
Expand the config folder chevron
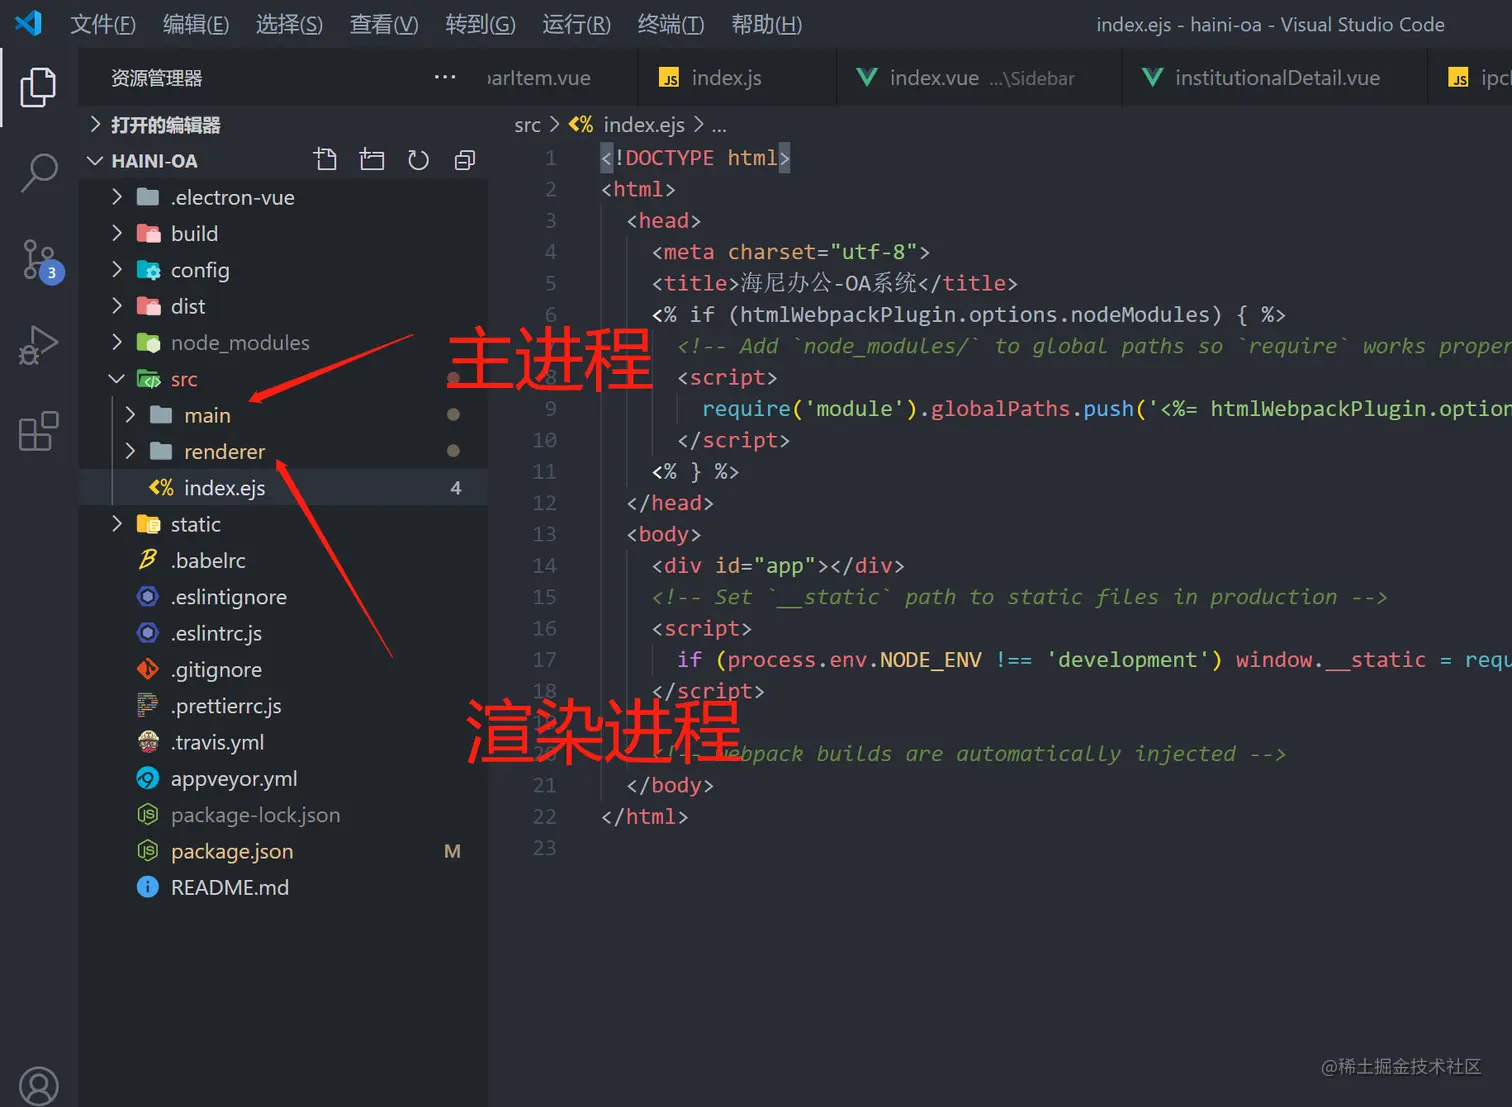(x=117, y=270)
